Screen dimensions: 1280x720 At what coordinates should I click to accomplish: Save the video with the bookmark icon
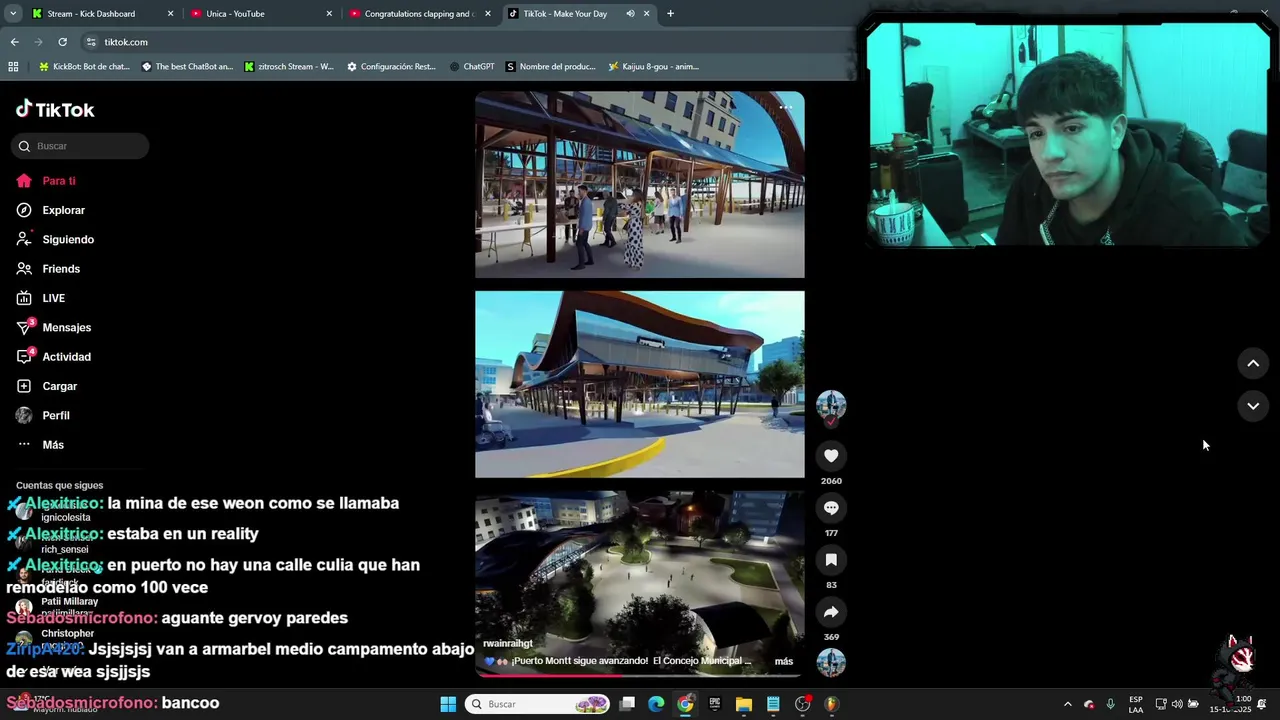(831, 560)
